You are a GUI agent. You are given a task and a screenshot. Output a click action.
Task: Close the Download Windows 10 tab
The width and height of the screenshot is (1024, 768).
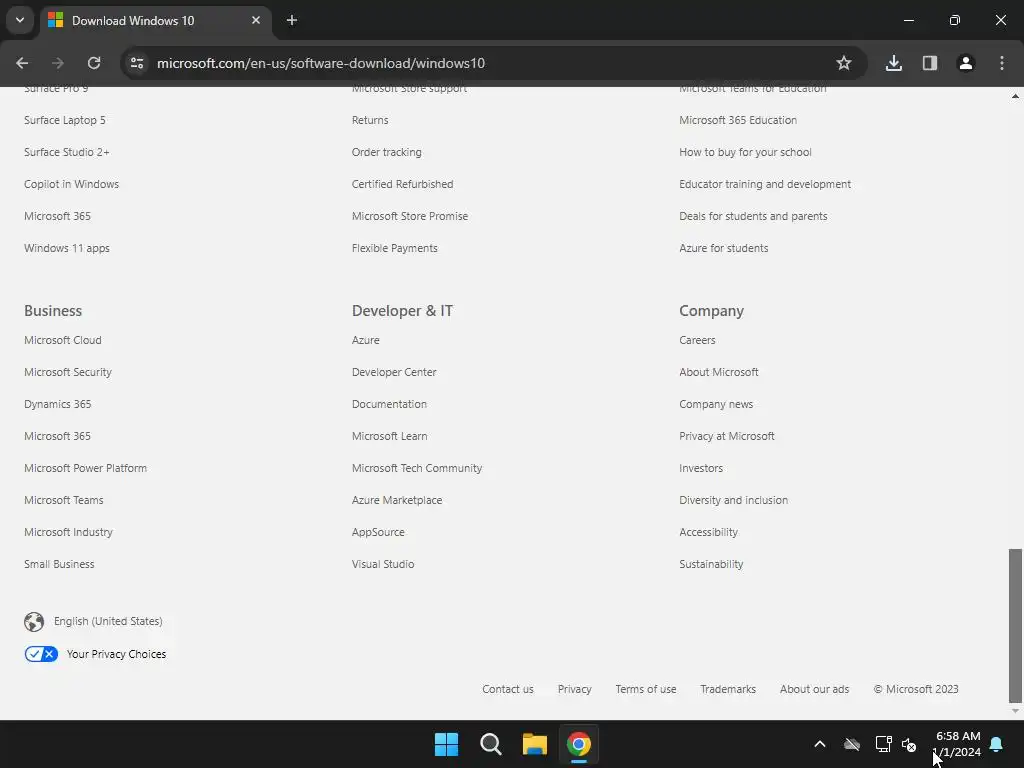(x=256, y=21)
